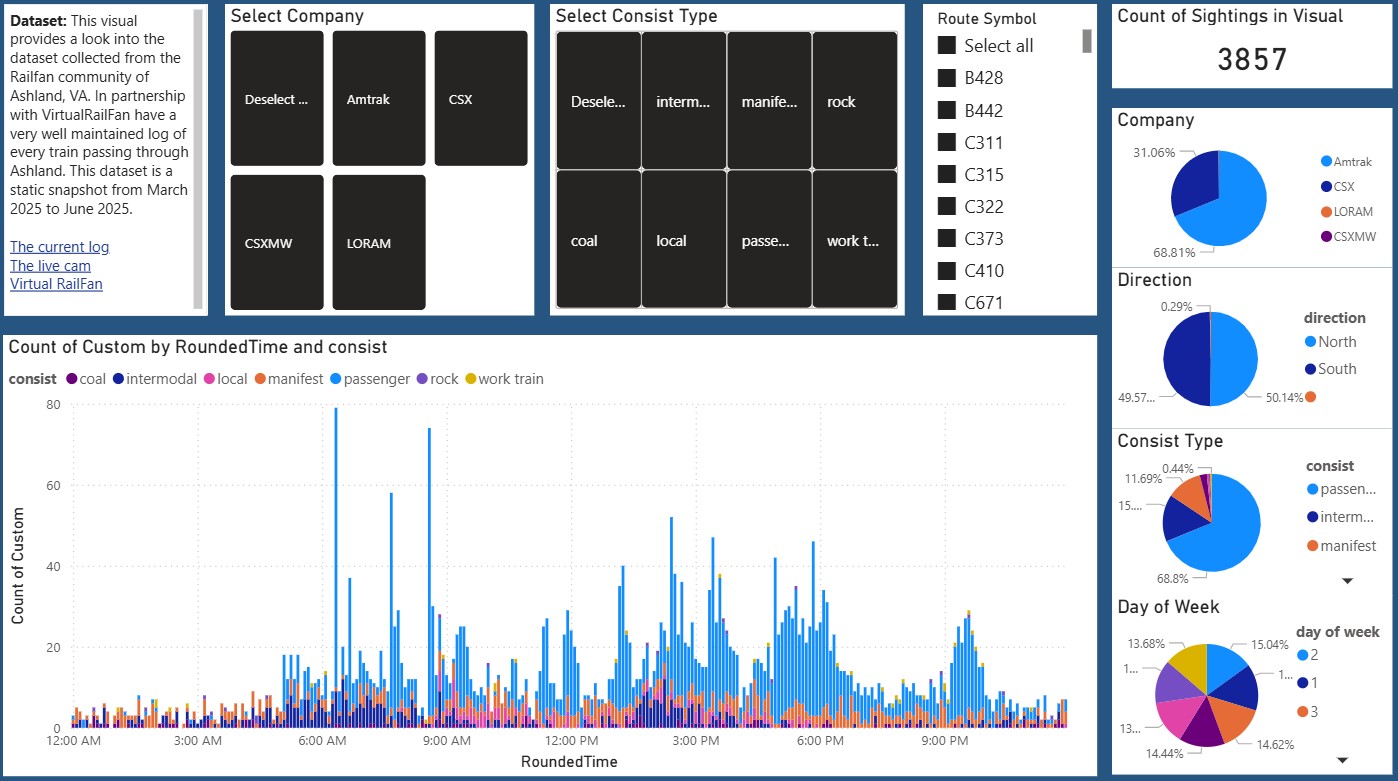
Task: Select the South legend marker in Direction chart
Action: 1310,369
